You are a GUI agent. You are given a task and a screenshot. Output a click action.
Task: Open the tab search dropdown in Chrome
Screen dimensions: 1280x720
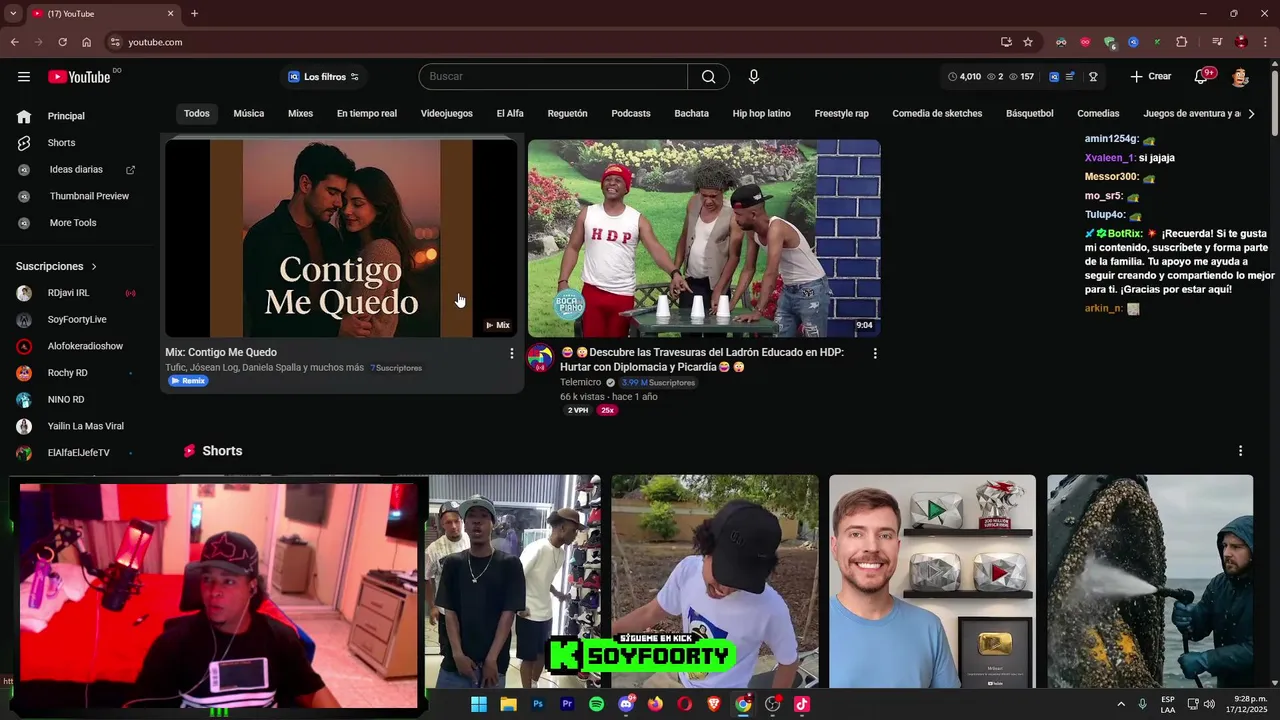pyautogui.click(x=13, y=14)
